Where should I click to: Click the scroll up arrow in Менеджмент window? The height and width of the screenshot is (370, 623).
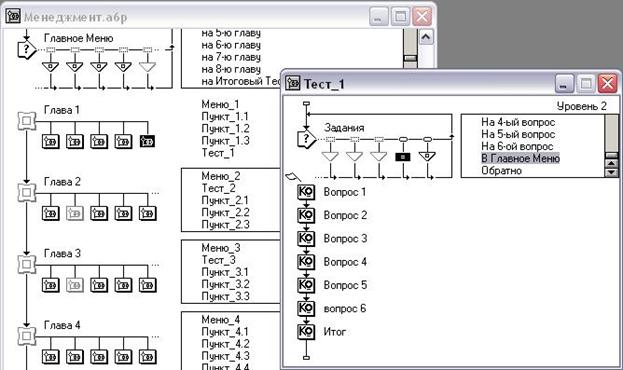coord(426,38)
